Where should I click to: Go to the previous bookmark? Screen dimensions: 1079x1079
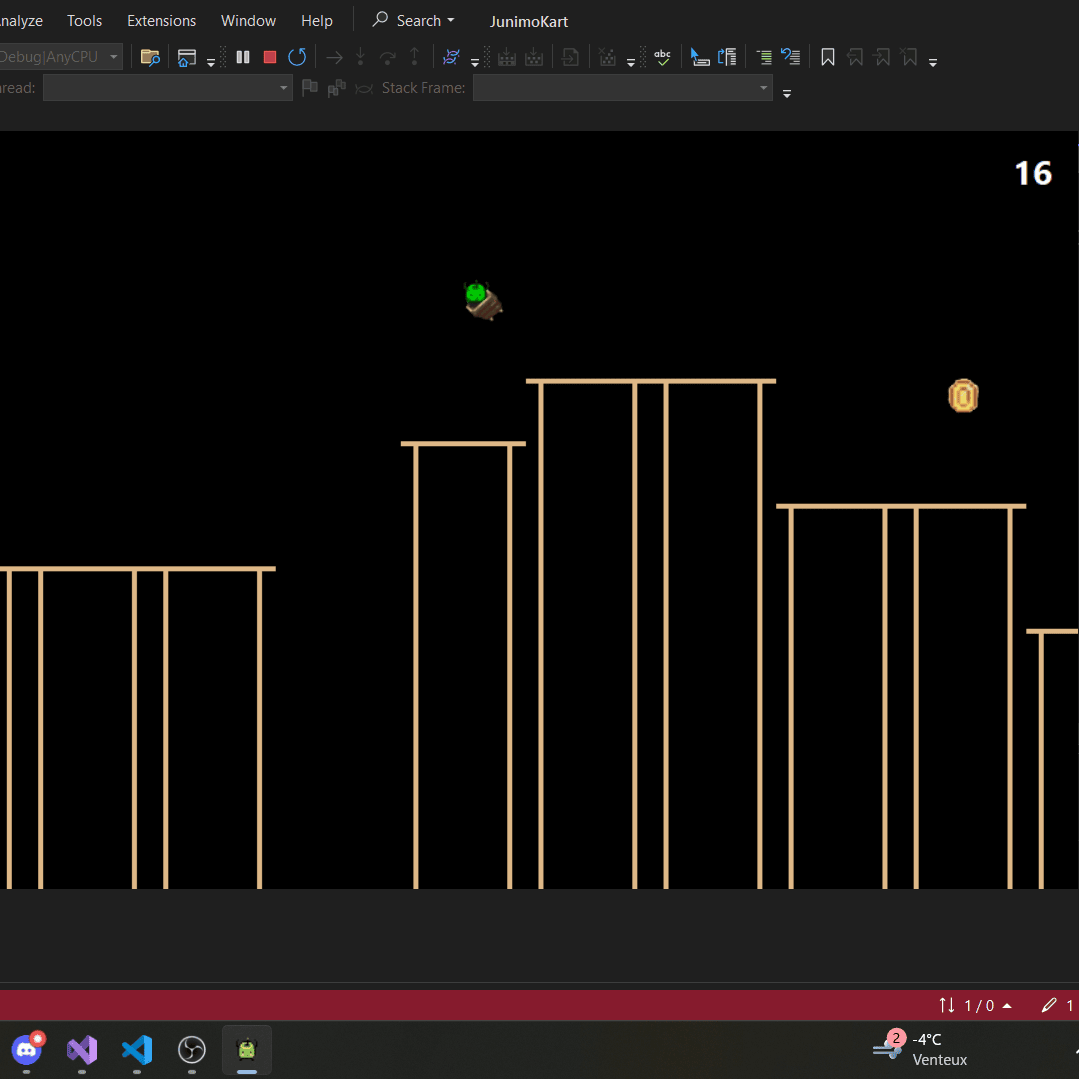[855, 57]
